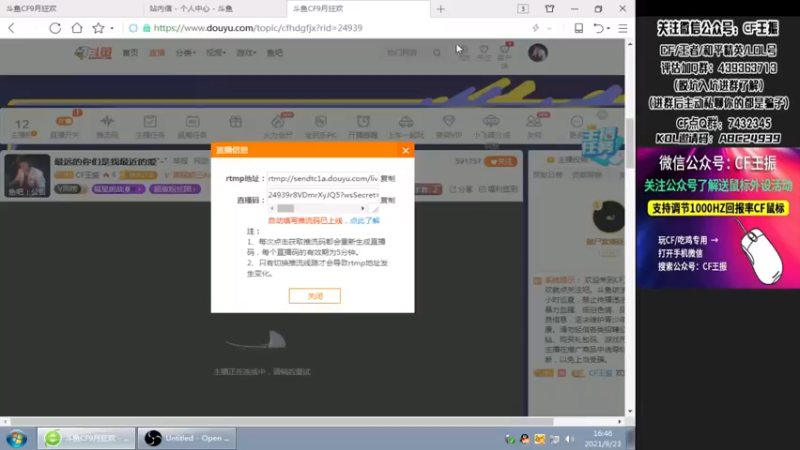
Task: Go to 首页 in the Douyu navigation
Action: (130, 53)
